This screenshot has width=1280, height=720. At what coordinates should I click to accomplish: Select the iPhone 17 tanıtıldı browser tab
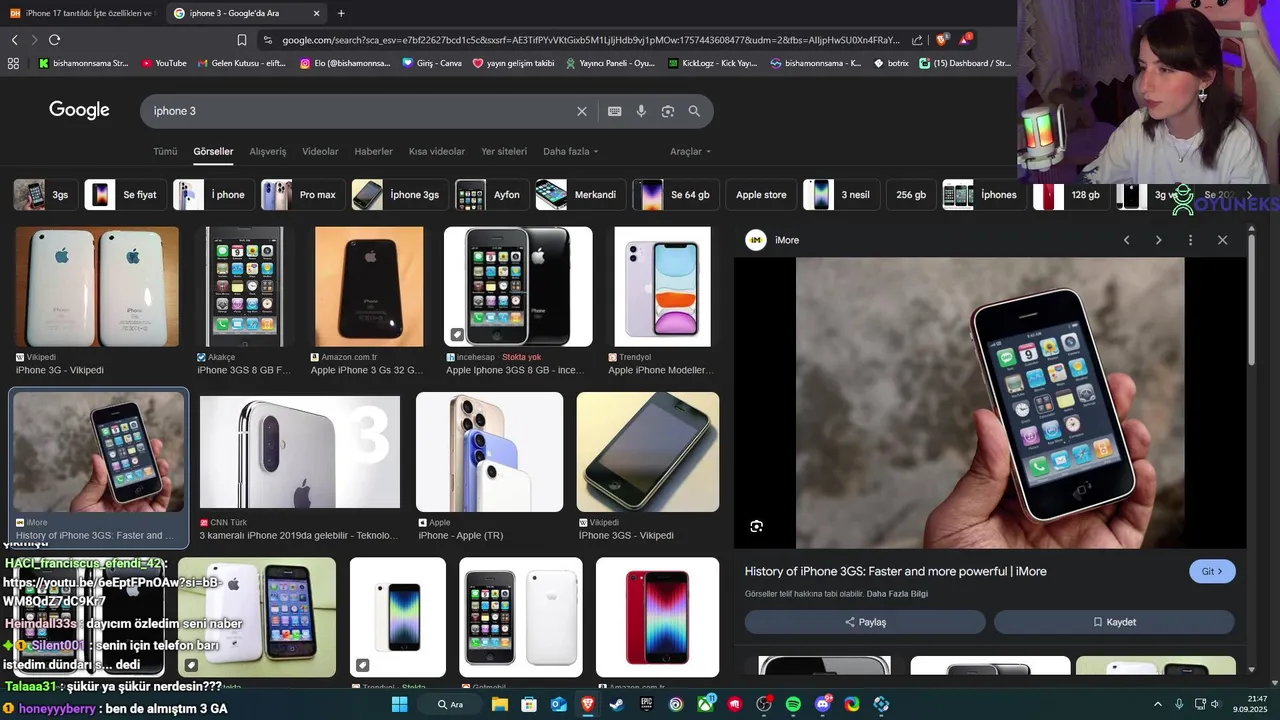pyautogui.click(x=82, y=13)
